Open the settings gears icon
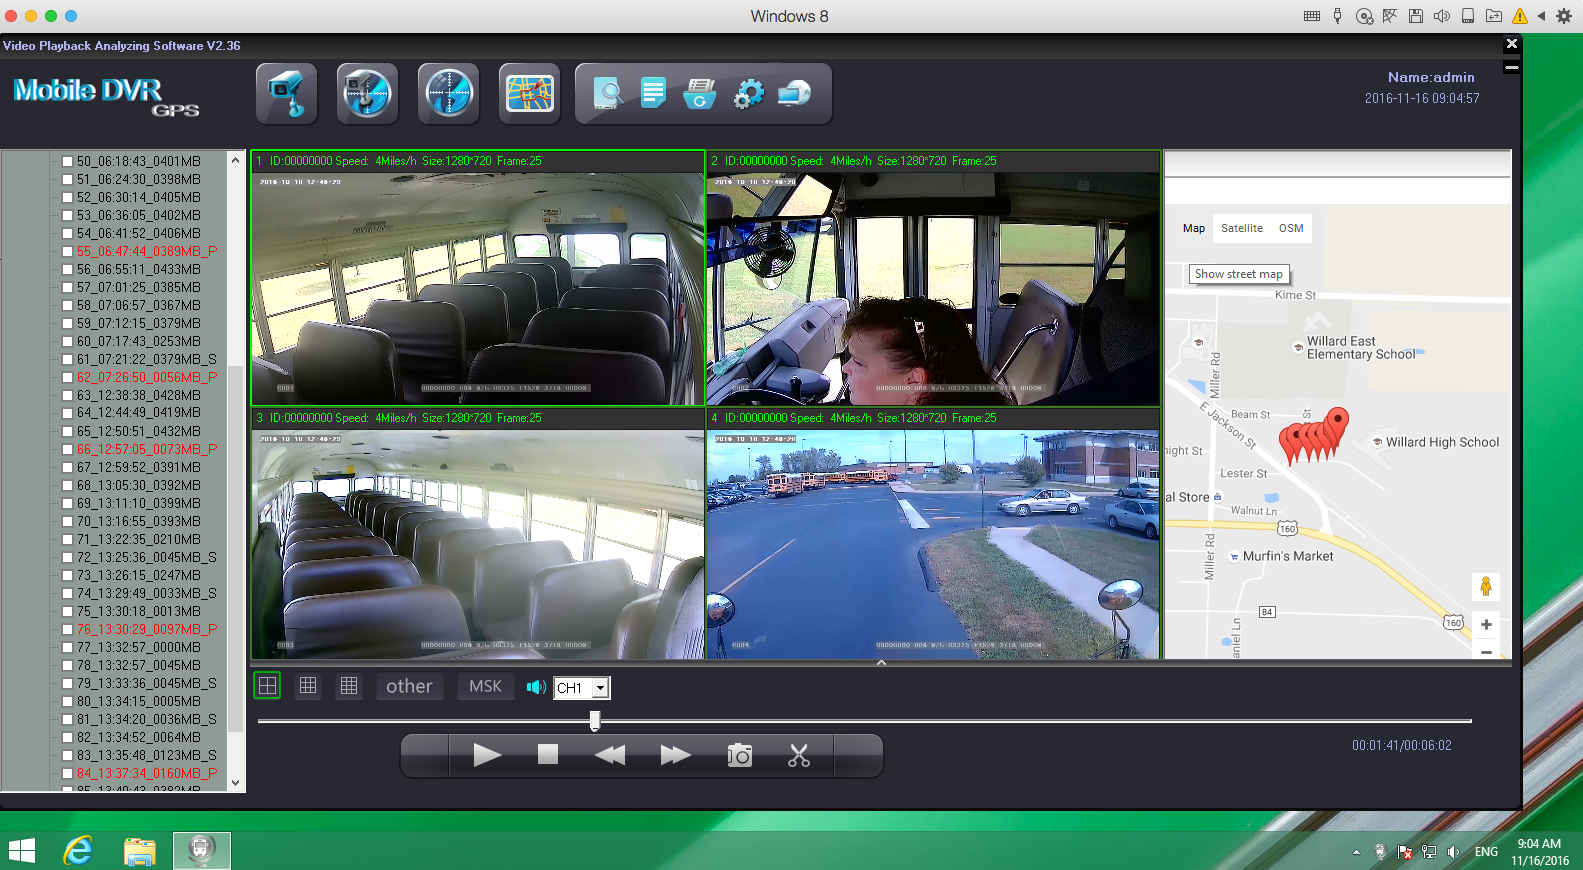 [x=748, y=94]
